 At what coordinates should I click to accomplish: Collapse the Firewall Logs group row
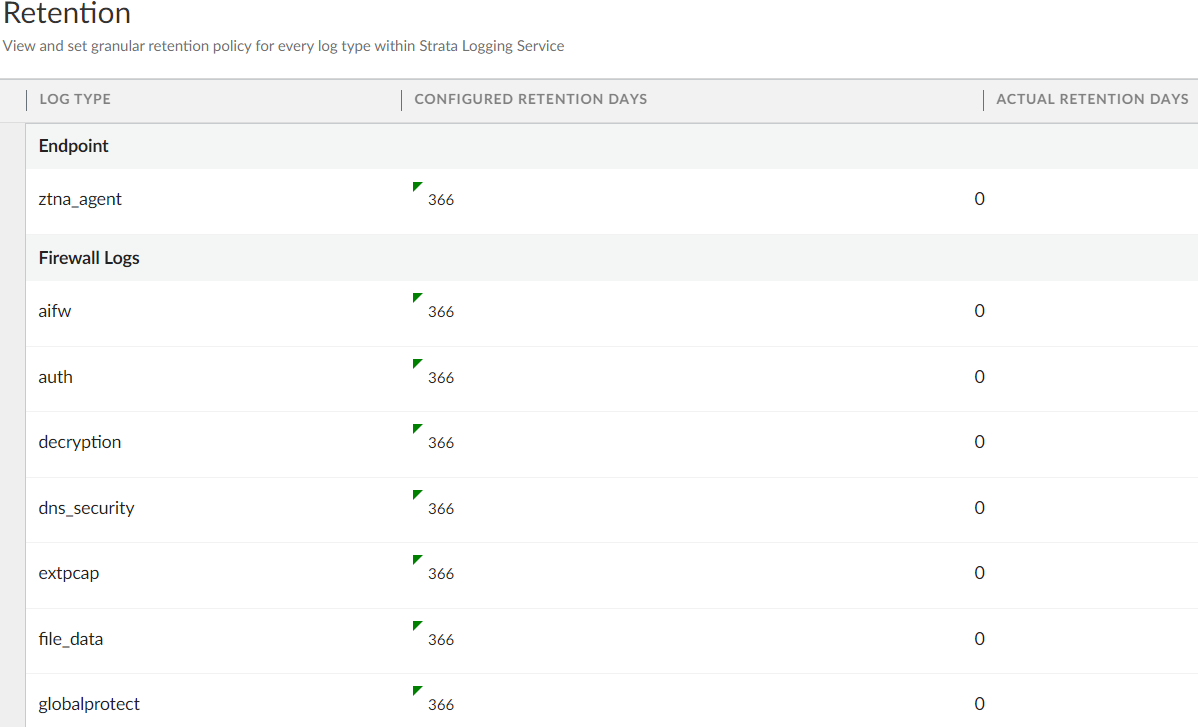click(89, 258)
